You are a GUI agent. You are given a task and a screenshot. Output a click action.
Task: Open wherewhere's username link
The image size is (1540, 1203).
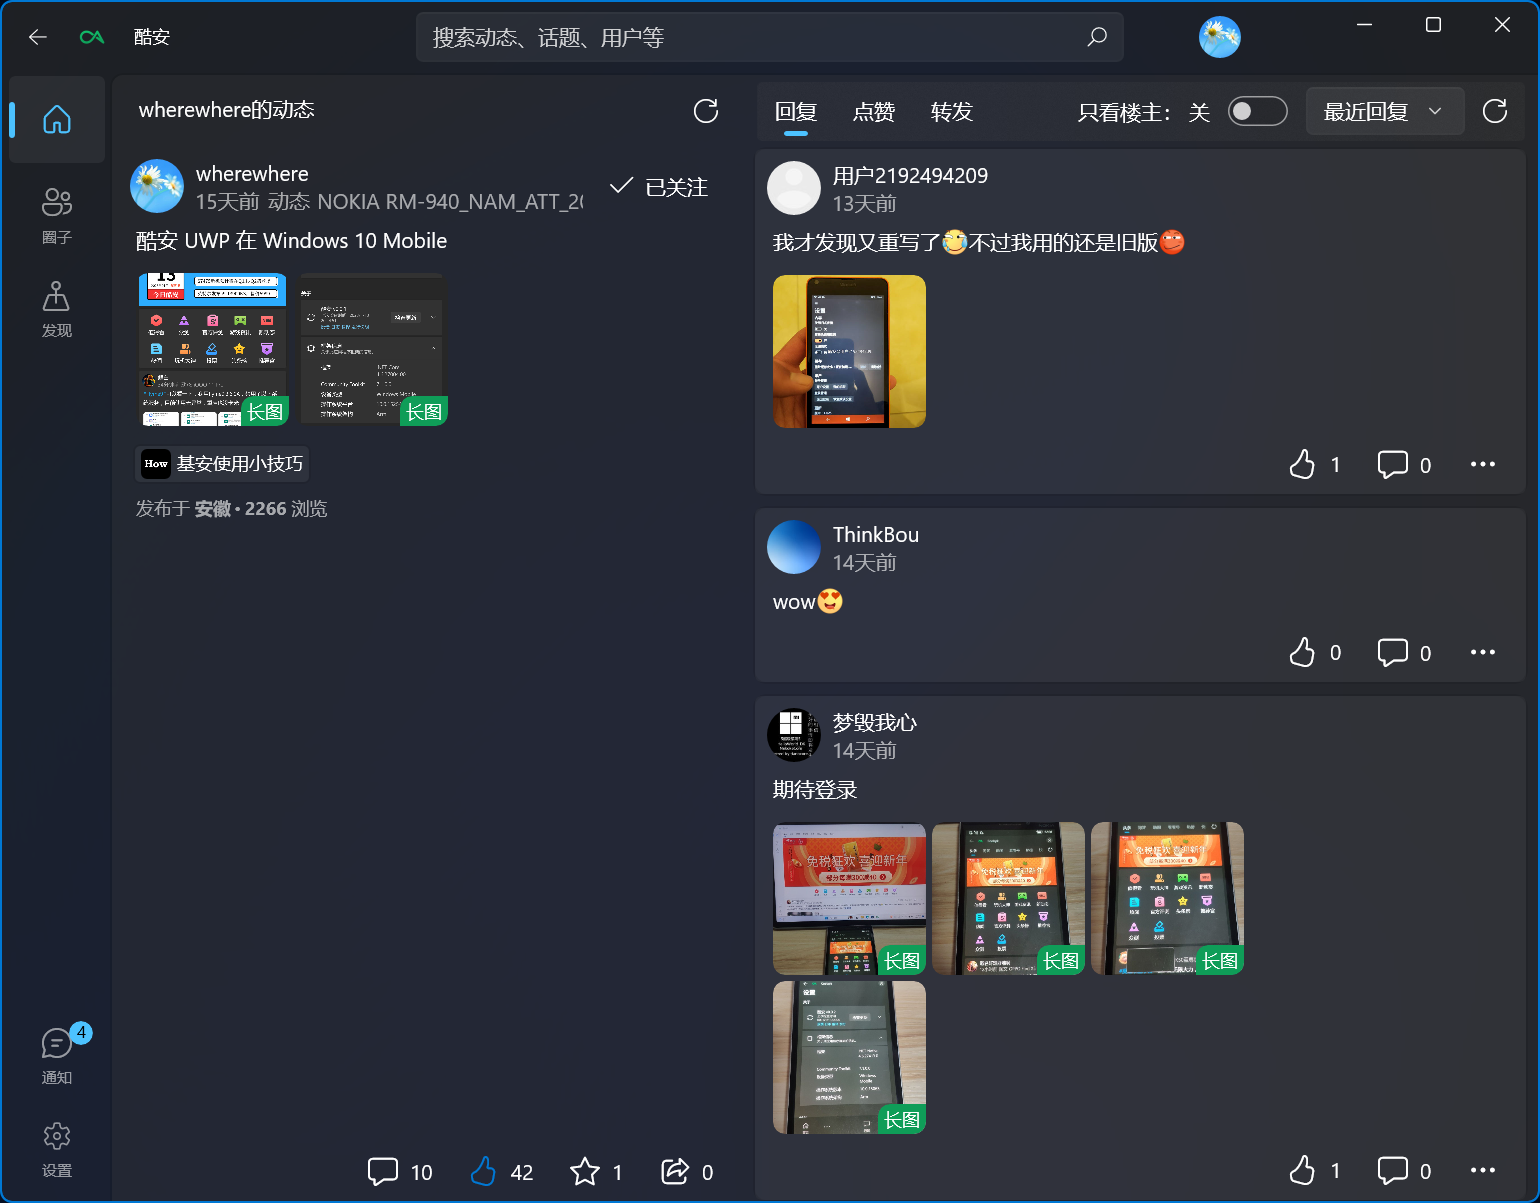[x=252, y=174]
